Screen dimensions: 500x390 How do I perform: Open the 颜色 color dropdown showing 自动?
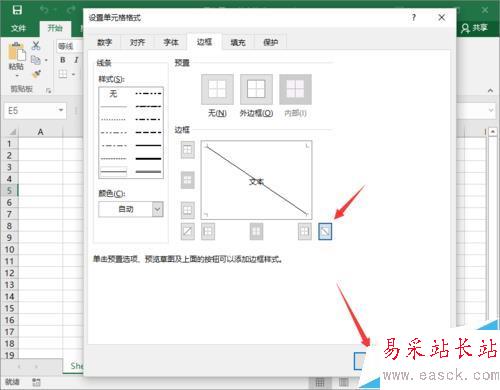pos(131,209)
